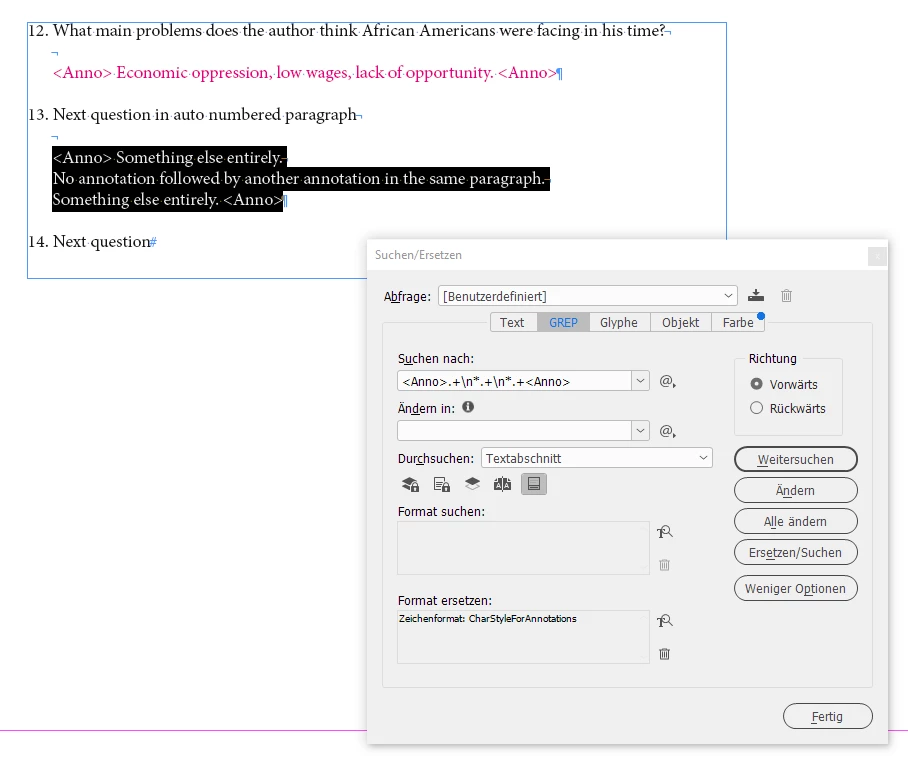Clear change format trash icon
Image resolution: width=908 pixels, height=767 pixels.
pos(664,654)
